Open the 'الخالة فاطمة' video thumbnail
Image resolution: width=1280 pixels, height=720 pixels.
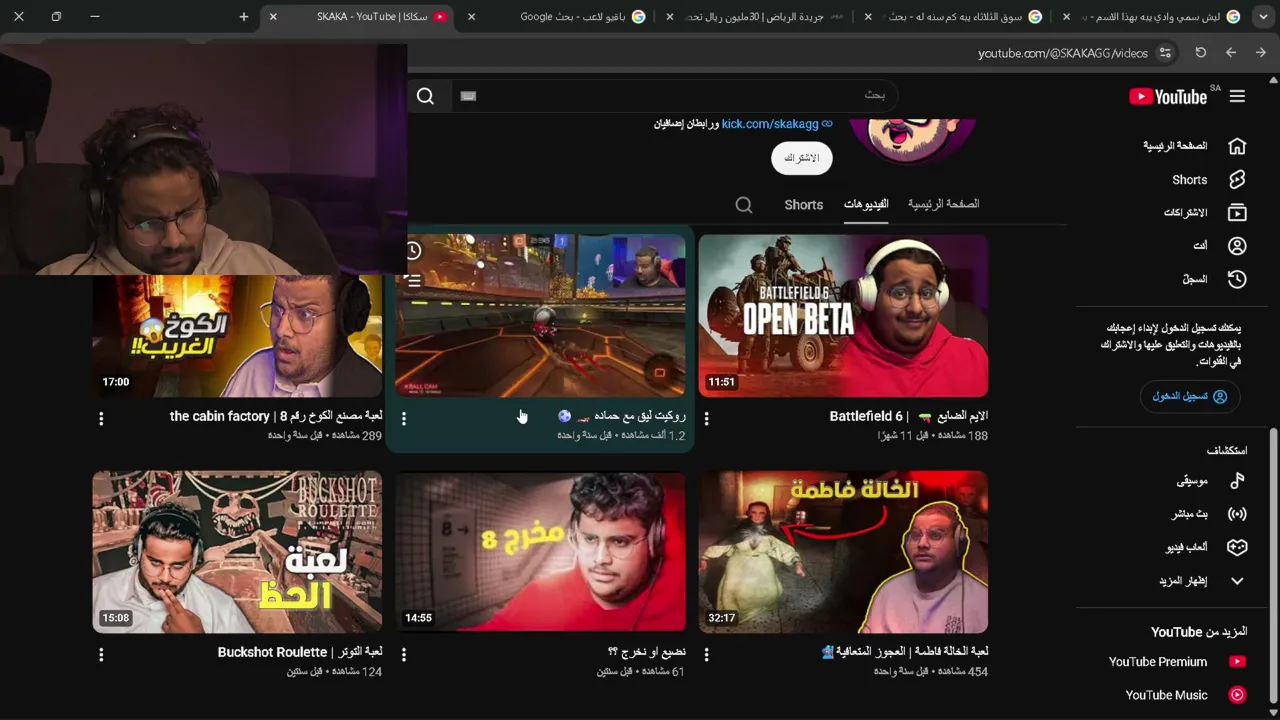tap(843, 552)
